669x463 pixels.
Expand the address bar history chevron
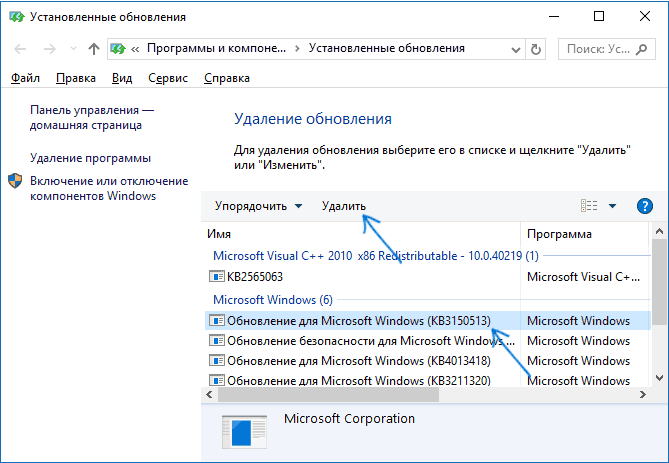(x=516, y=50)
